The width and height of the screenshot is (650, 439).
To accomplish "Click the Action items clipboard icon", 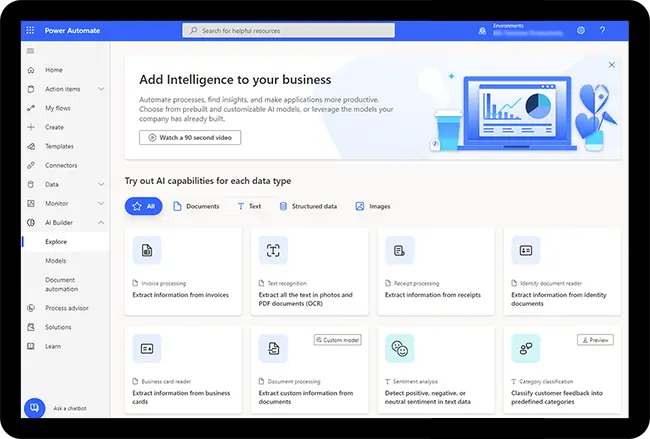I will 31,89.
